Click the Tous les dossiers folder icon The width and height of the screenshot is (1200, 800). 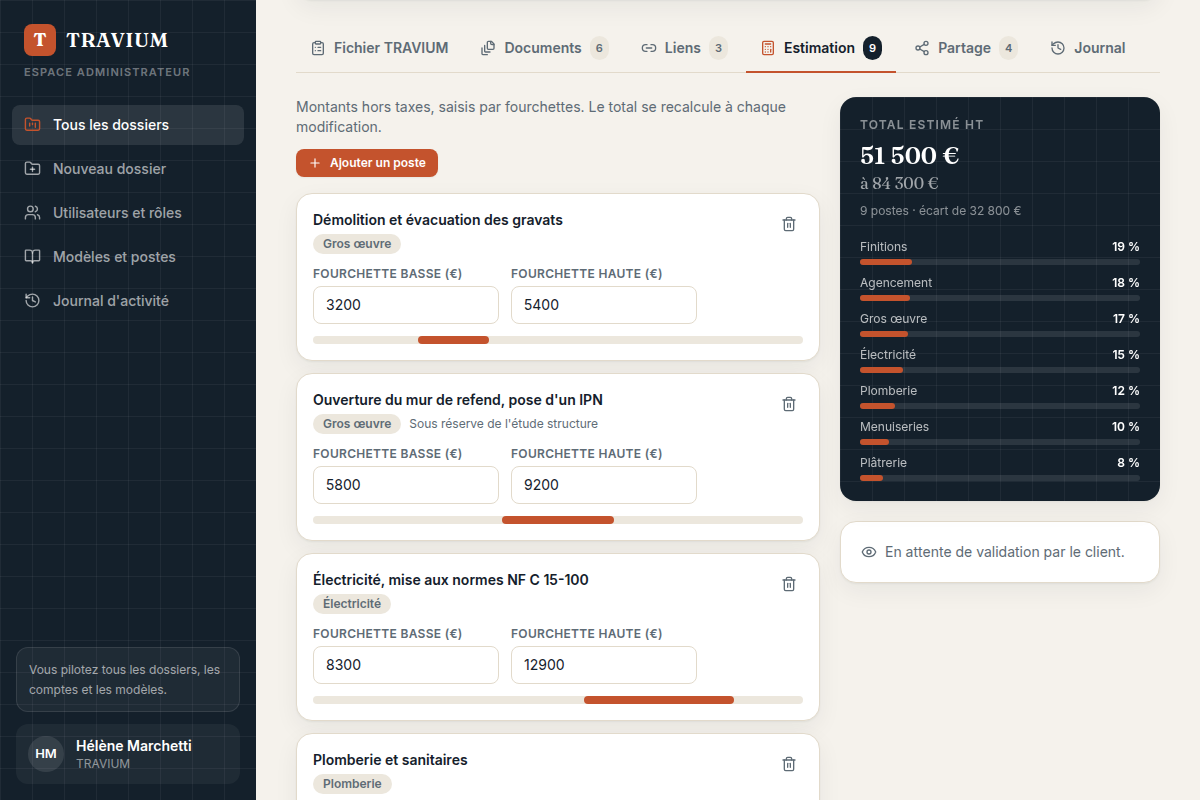click(x=33, y=125)
